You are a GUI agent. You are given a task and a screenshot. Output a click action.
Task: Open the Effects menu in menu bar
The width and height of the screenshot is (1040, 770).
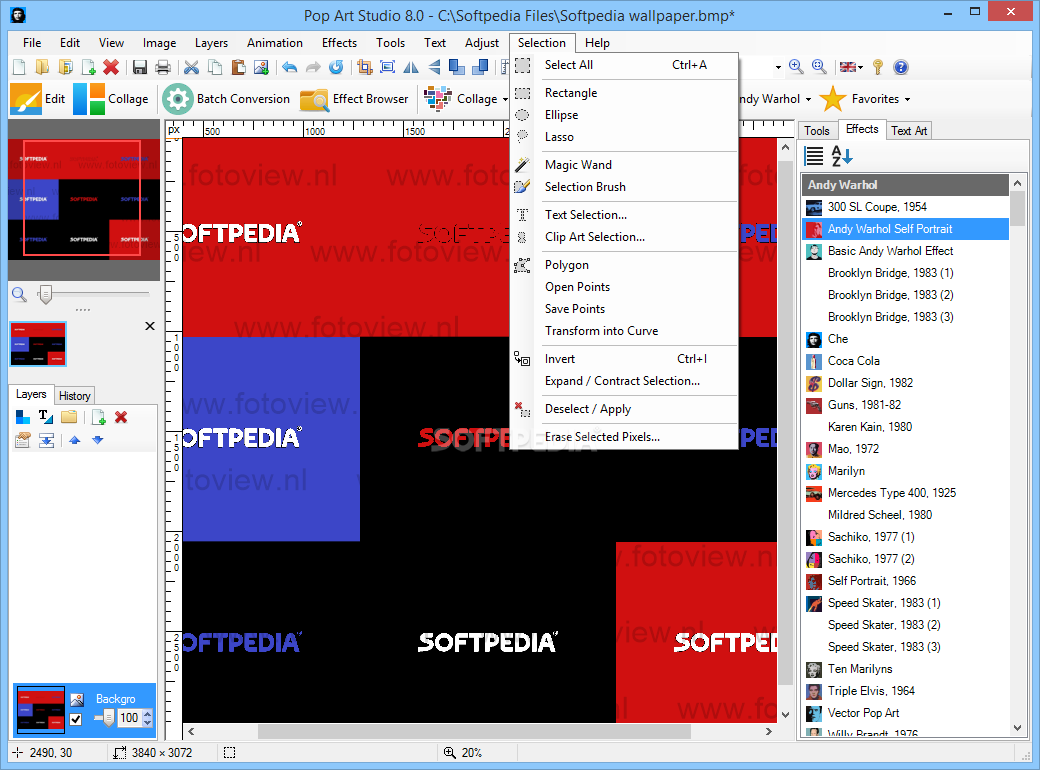339,42
